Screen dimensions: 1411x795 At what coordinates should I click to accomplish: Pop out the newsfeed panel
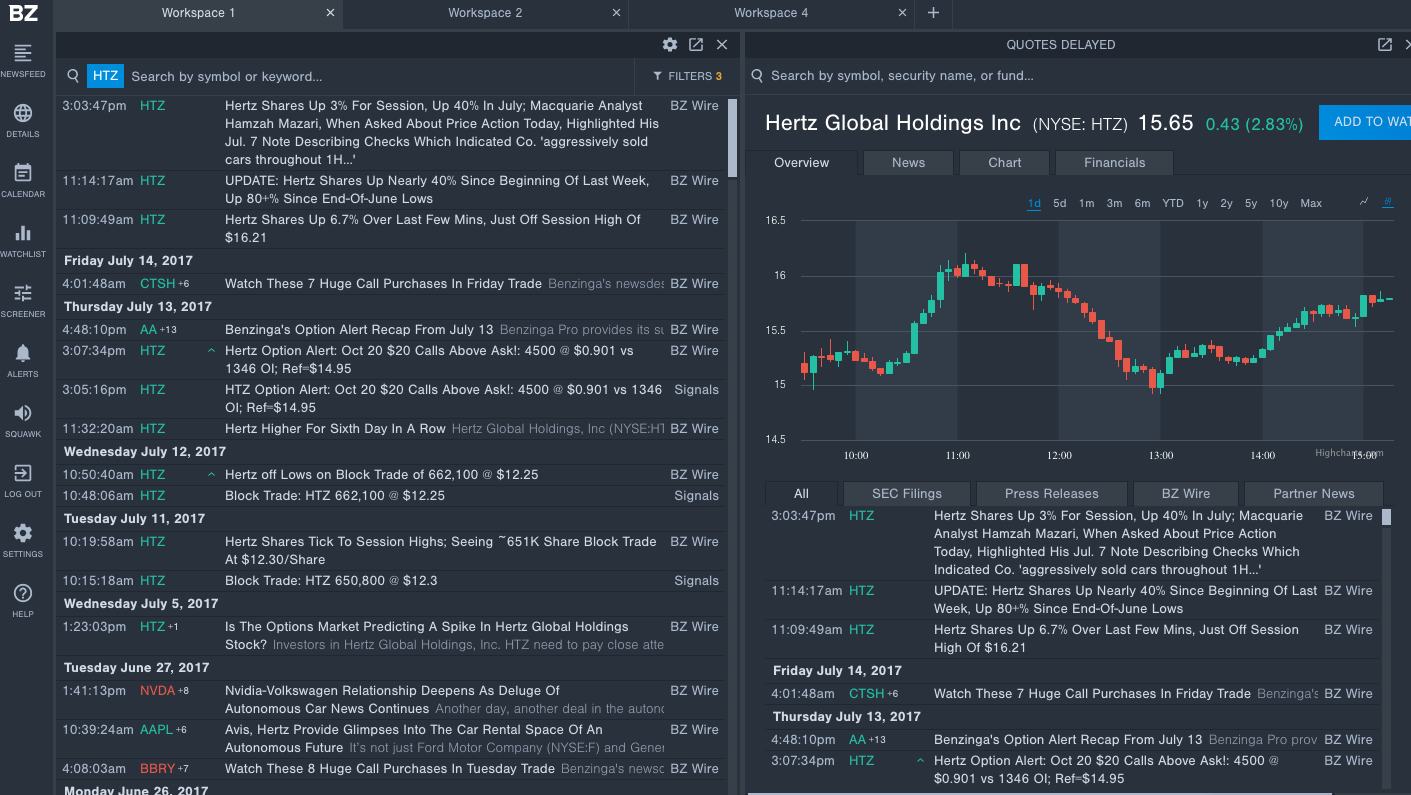click(696, 44)
